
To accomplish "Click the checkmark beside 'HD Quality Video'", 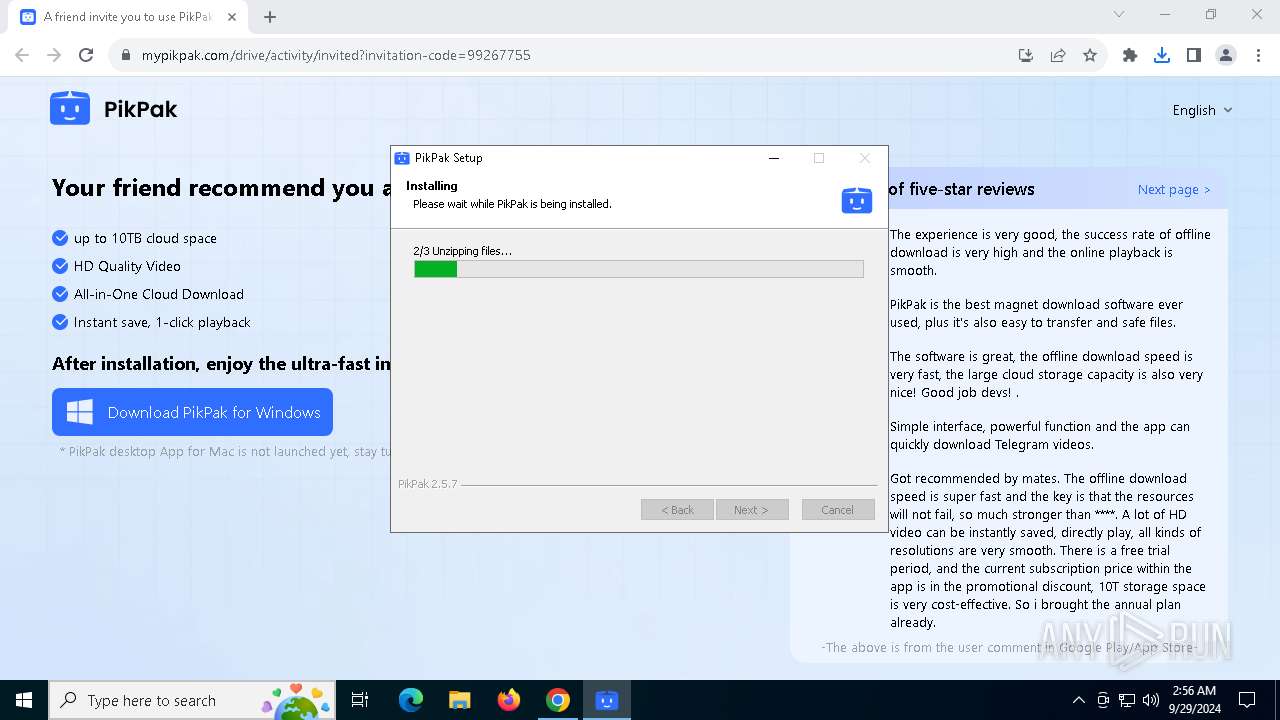I will point(60,266).
